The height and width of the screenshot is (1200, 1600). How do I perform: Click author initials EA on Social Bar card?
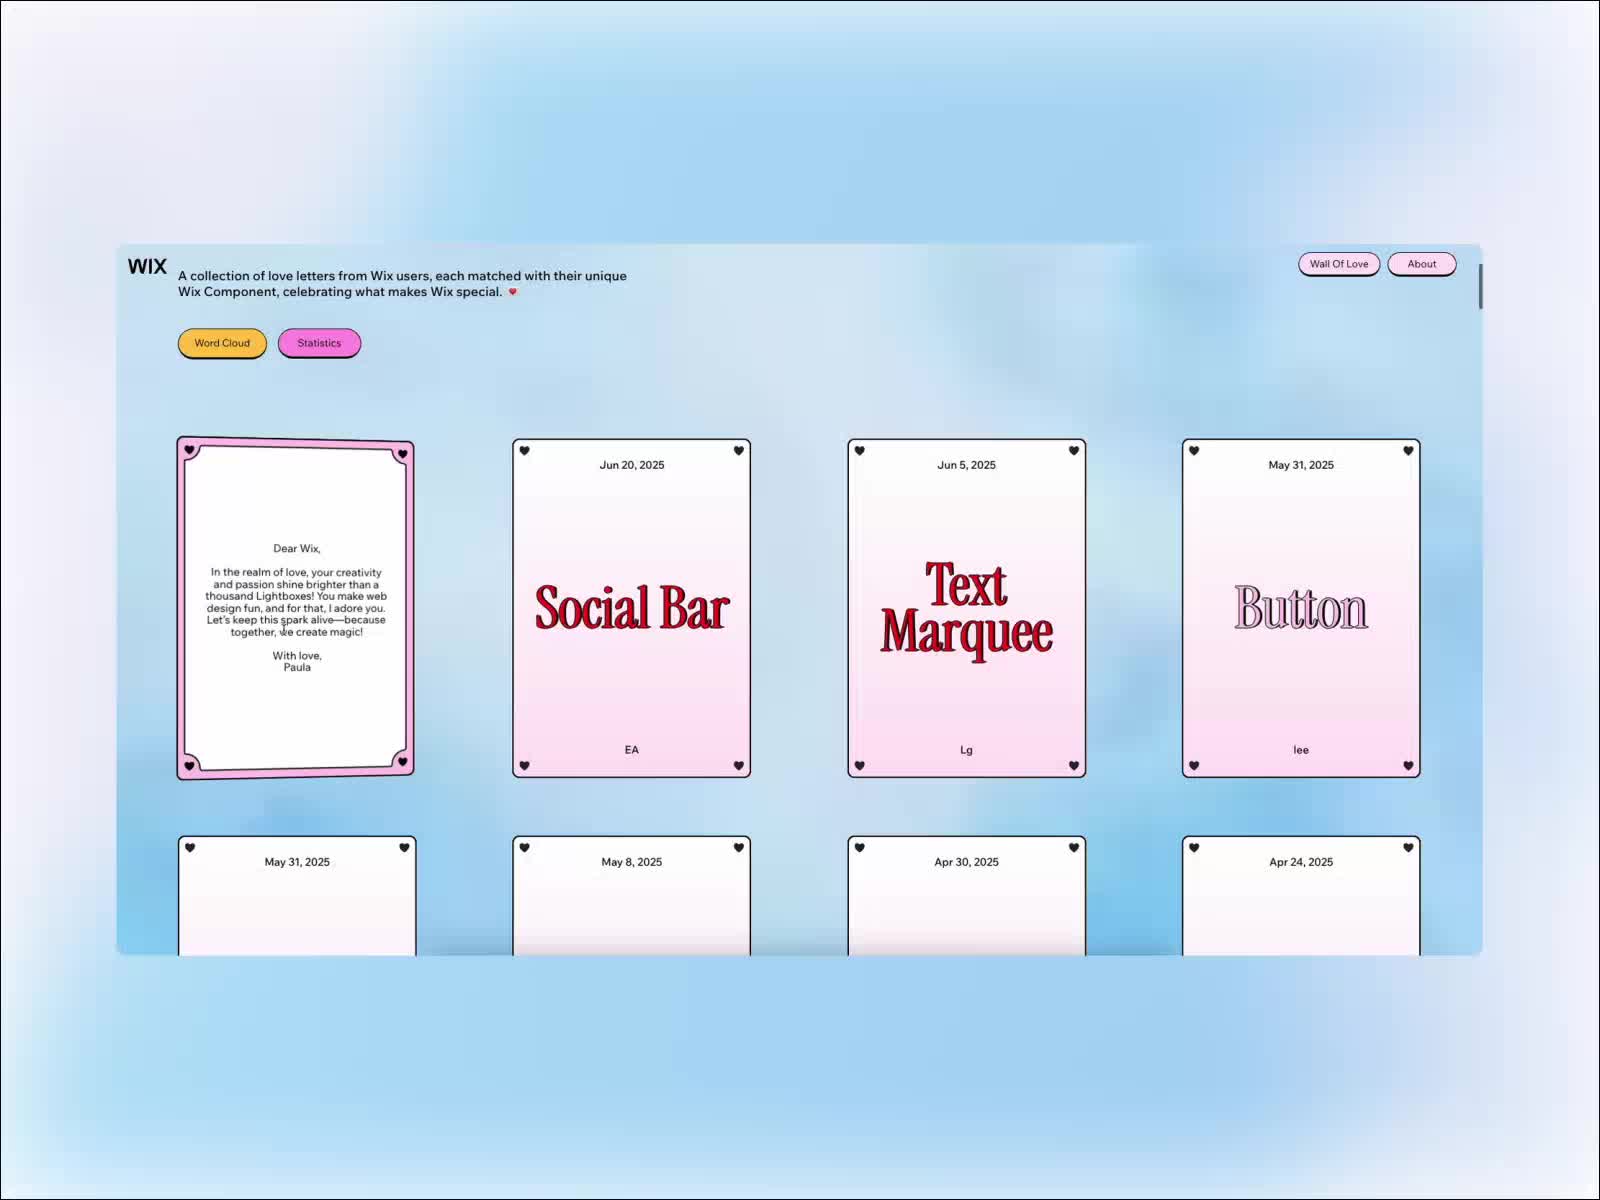[x=632, y=750]
